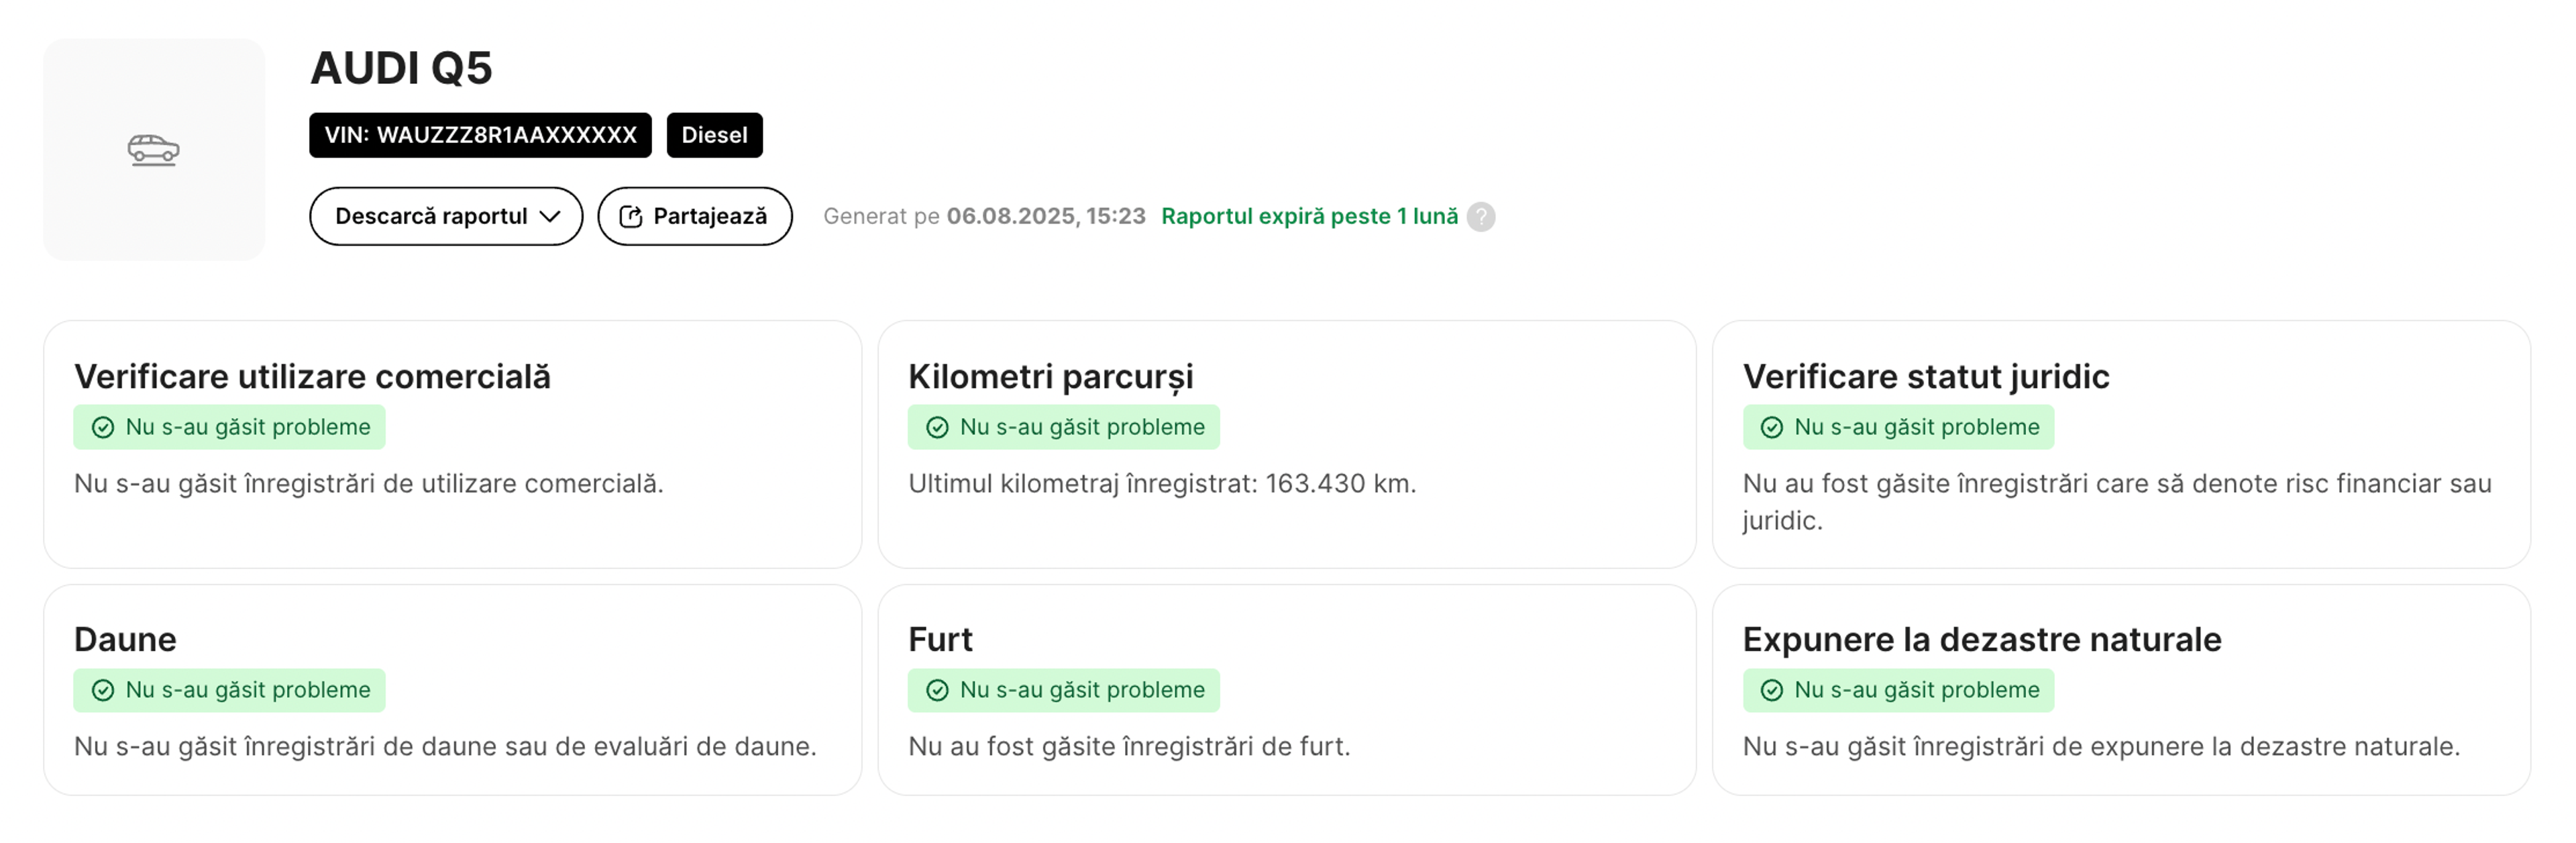This screenshot has width=2576, height=843.
Task: Toggle the 'Nu s-au găsit probleme' badge under Daune
Action: click(228, 689)
